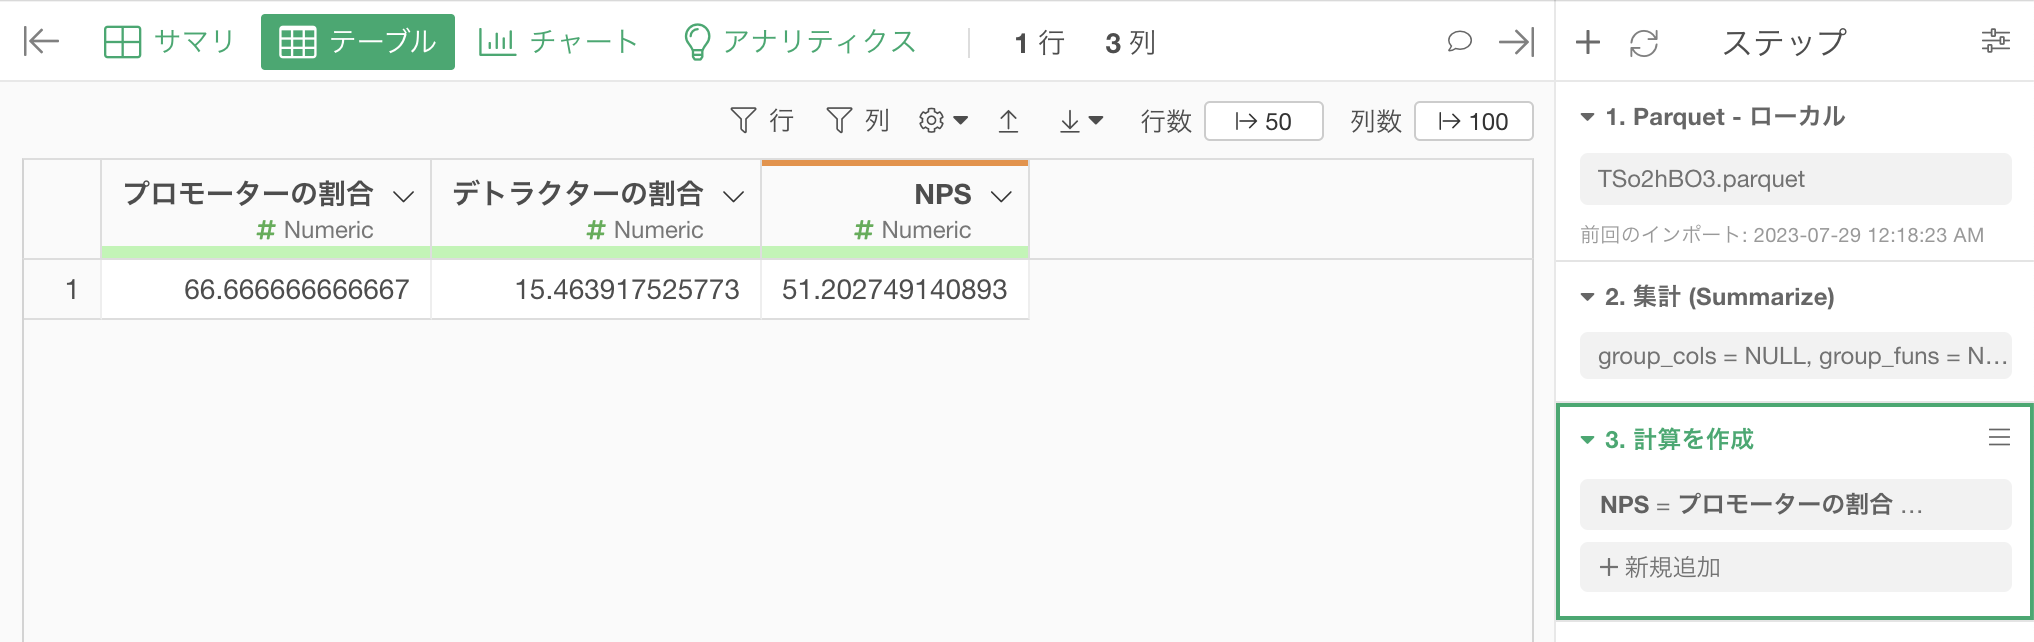Click the export upload arrow icon
The width and height of the screenshot is (2034, 642).
pyautogui.click(x=1008, y=121)
